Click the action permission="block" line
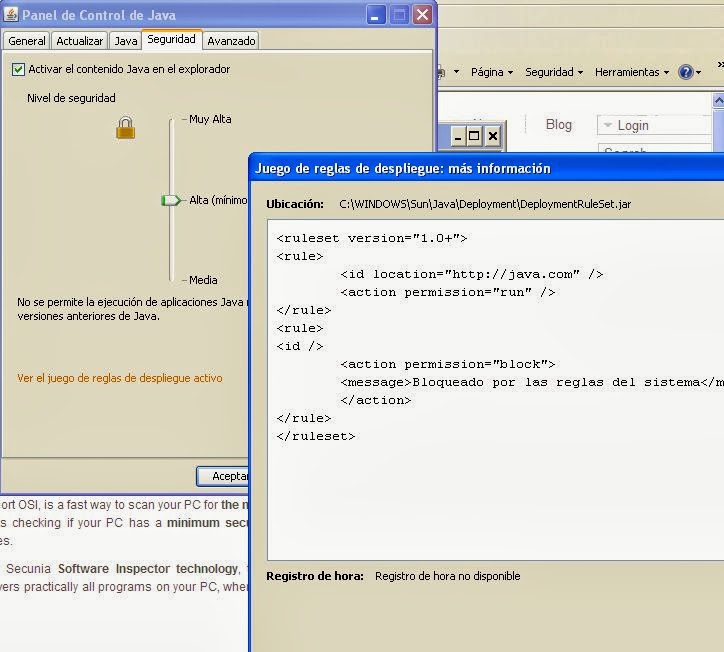The image size is (724, 652). click(447, 364)
